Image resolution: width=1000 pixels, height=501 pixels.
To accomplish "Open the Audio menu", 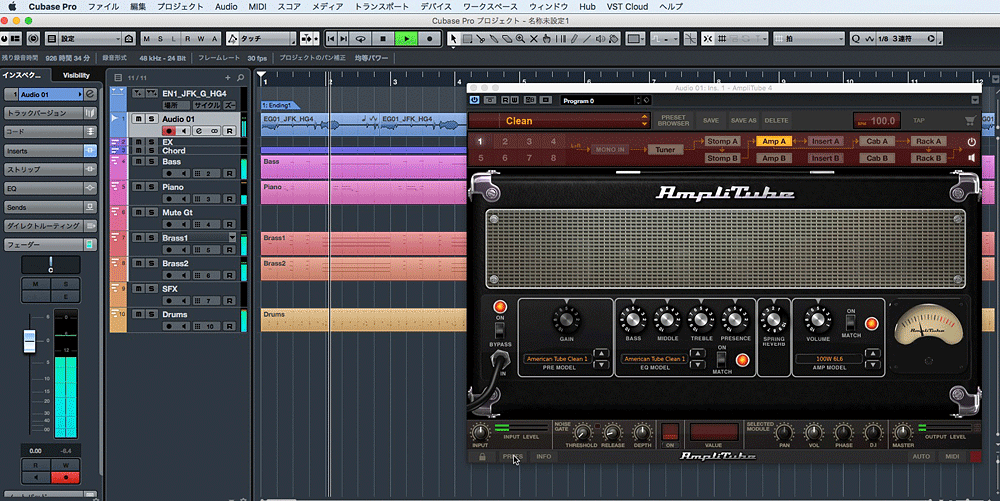I will tap(226, 6).
